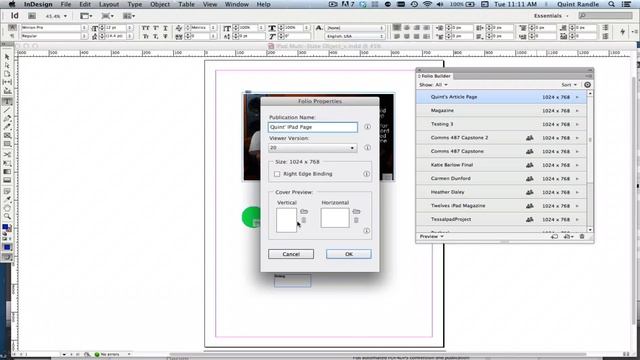Click the Cancel button
The height and width of the screenshot is (360, 640).
291,254
